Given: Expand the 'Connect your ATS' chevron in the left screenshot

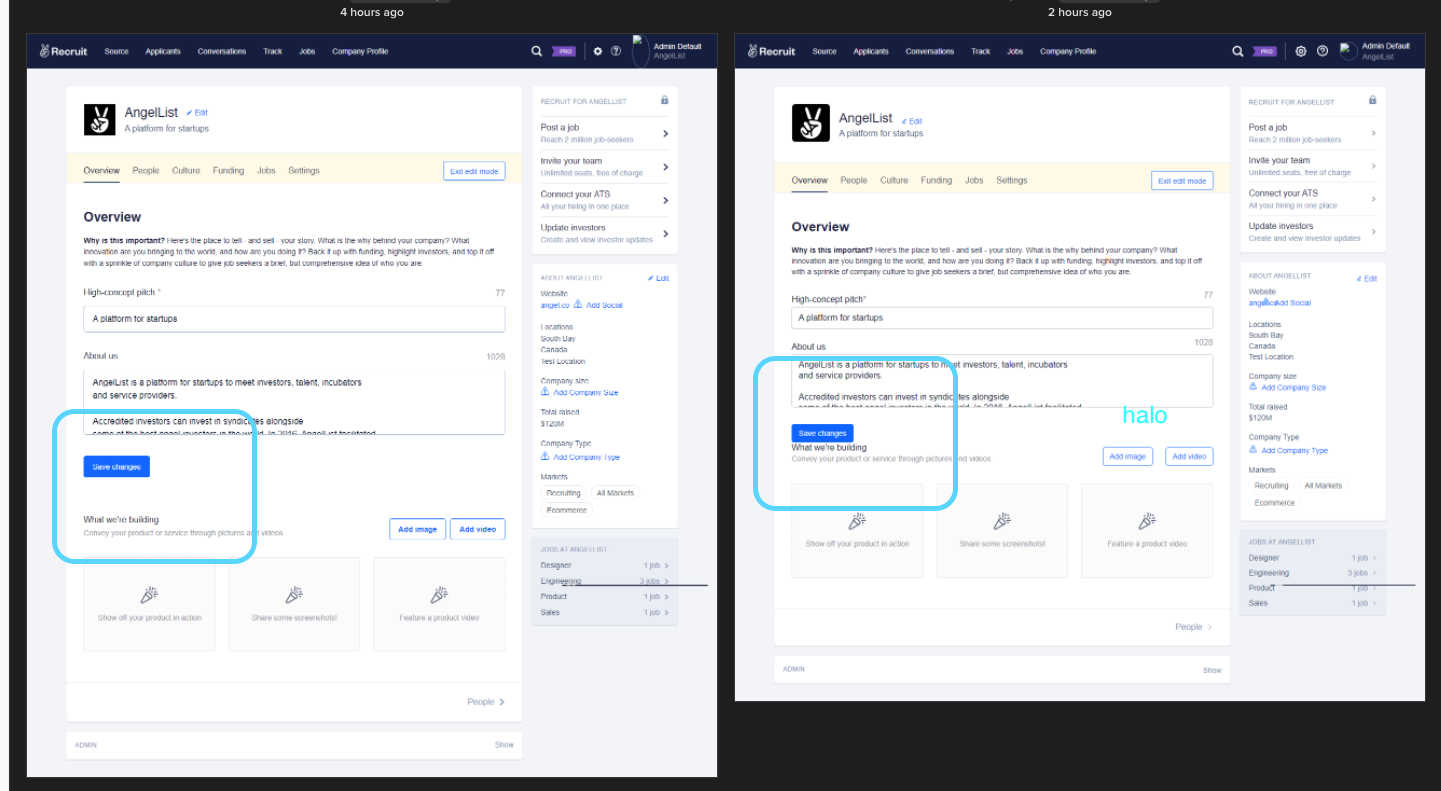Looking at the screenshot, I should [665, 200].
